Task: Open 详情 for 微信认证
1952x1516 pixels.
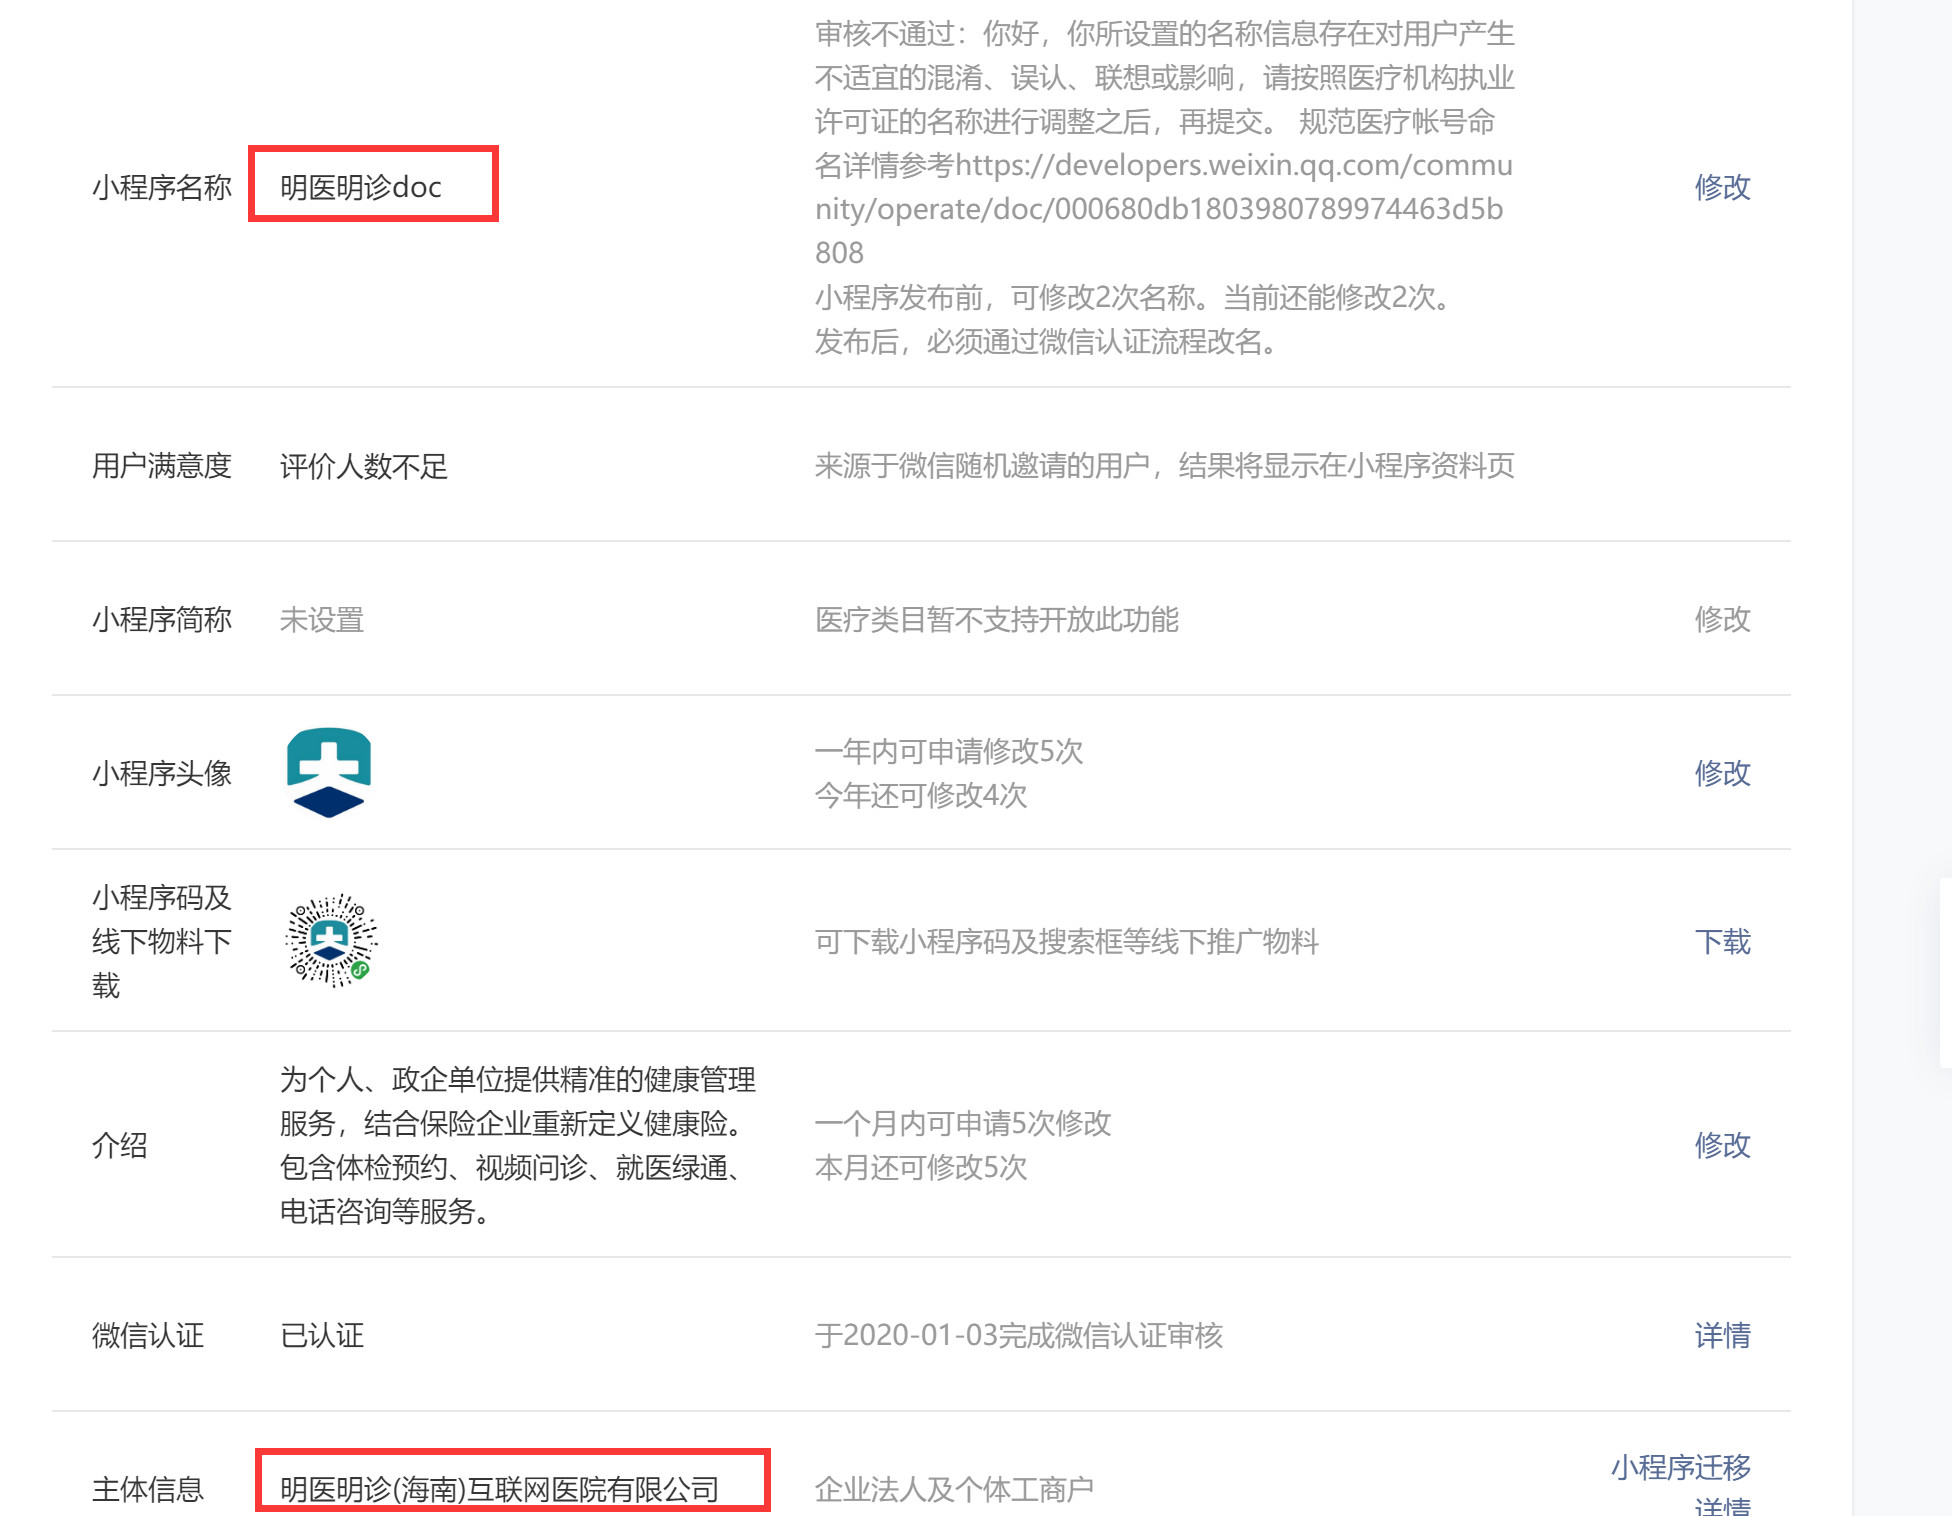Action: 1721,1335
